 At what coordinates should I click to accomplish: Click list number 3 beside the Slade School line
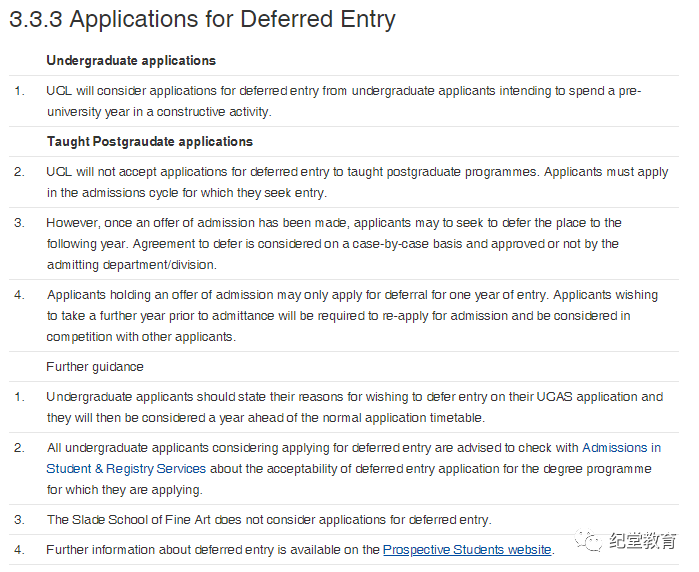(x=19, y=519)
